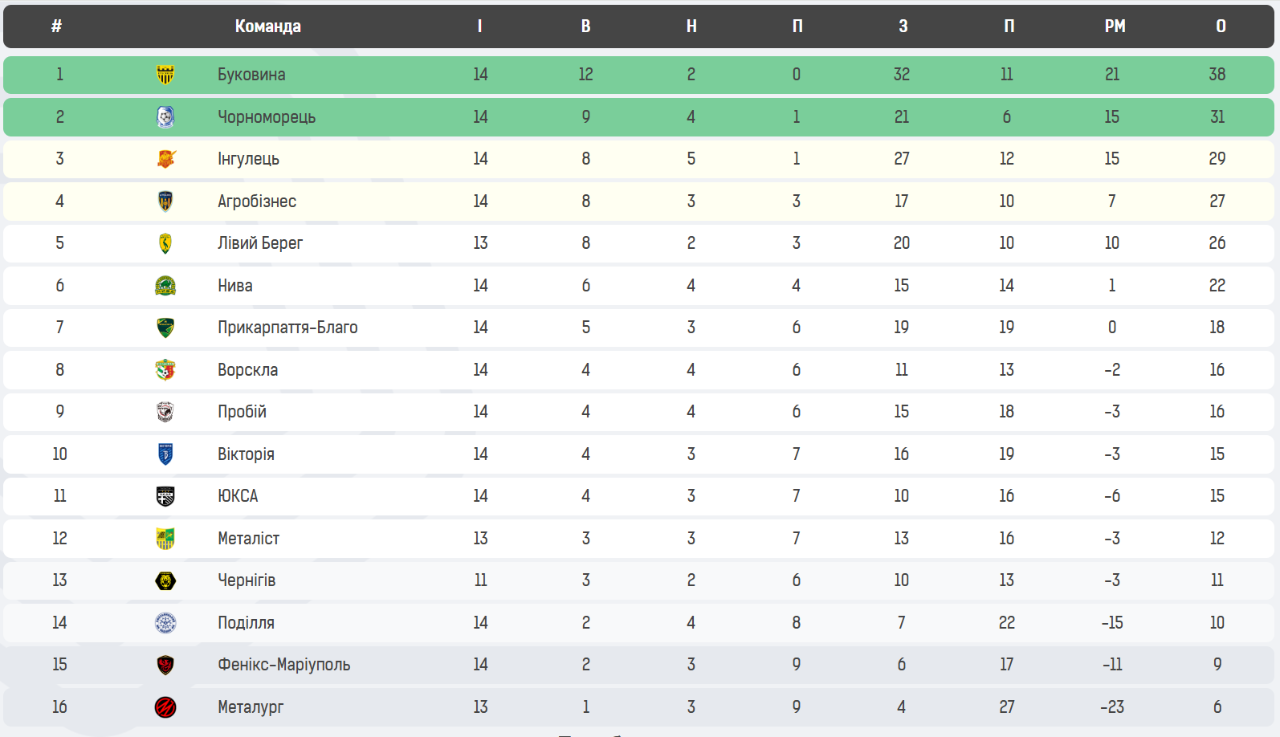Click the Металург club crest icon

tap(166, 707)
